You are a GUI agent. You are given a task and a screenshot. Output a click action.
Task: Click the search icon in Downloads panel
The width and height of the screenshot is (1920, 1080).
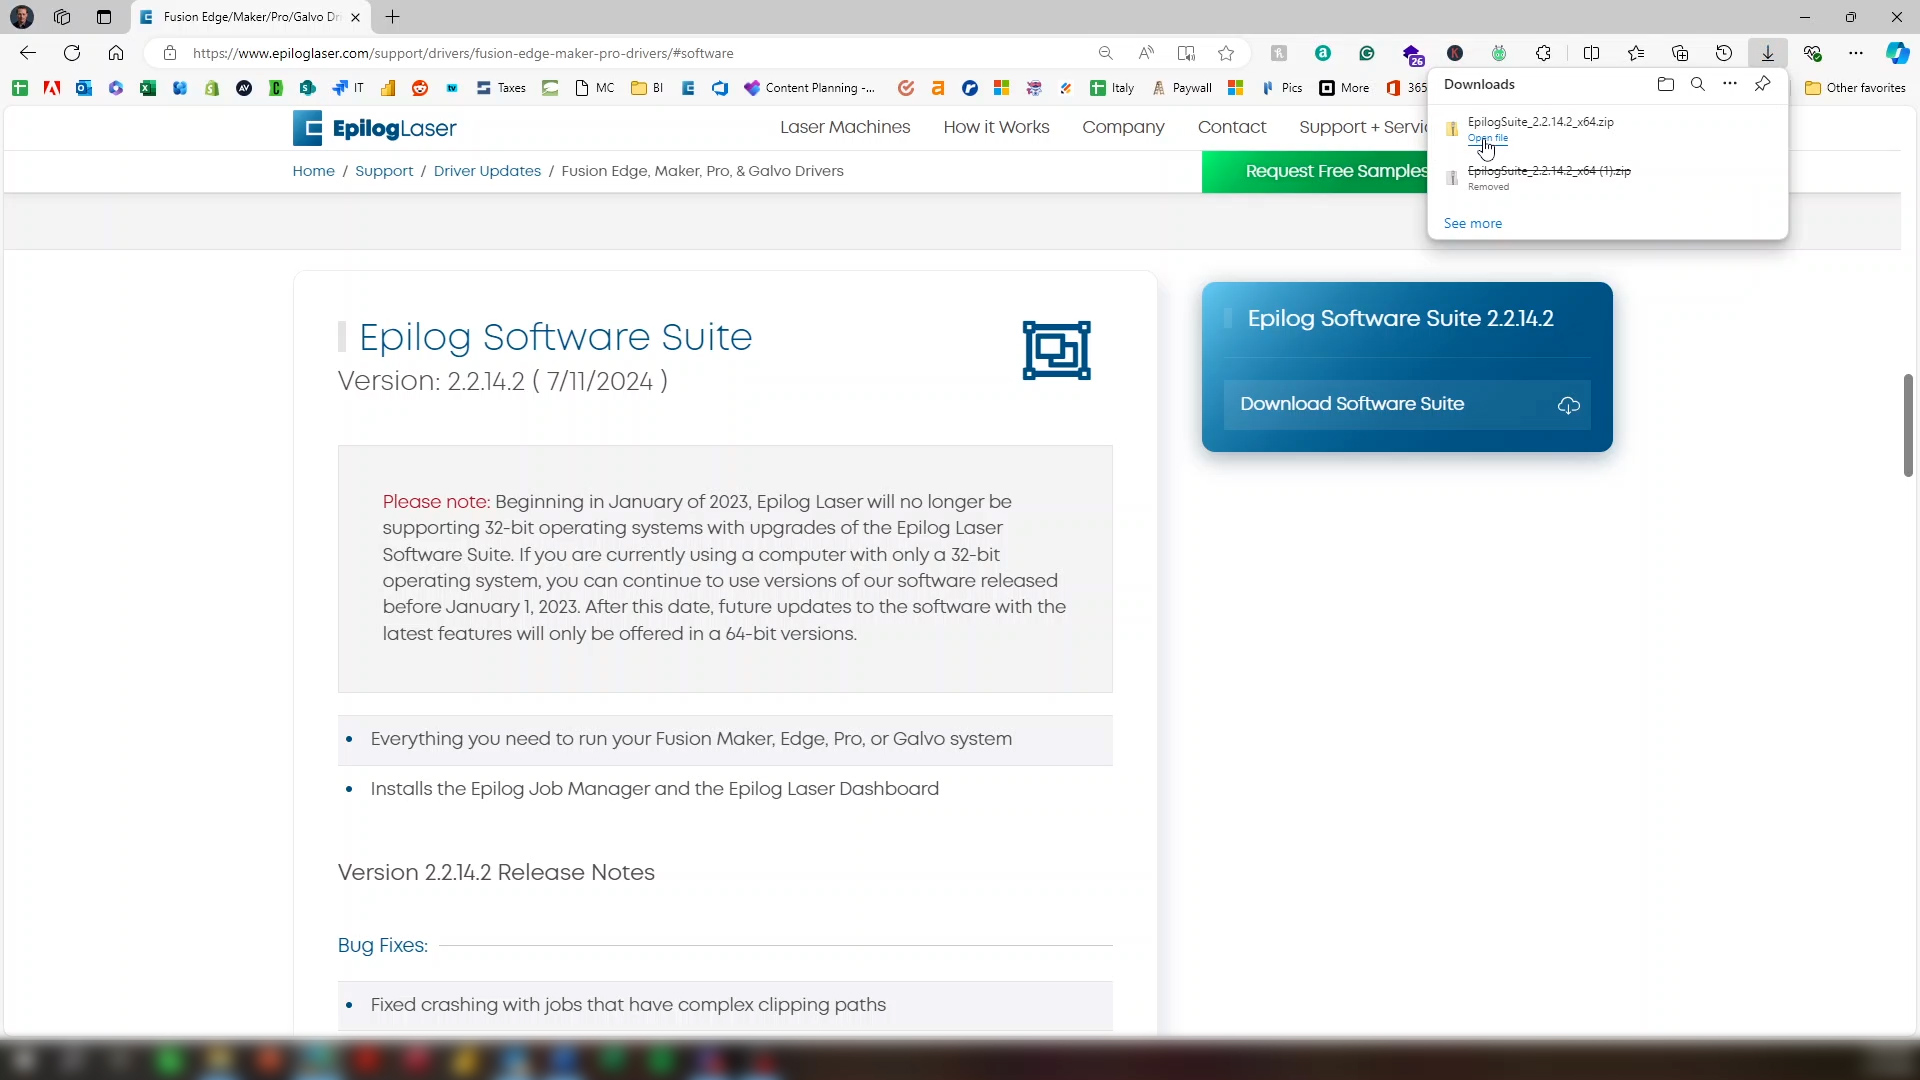click(1698, 84)
